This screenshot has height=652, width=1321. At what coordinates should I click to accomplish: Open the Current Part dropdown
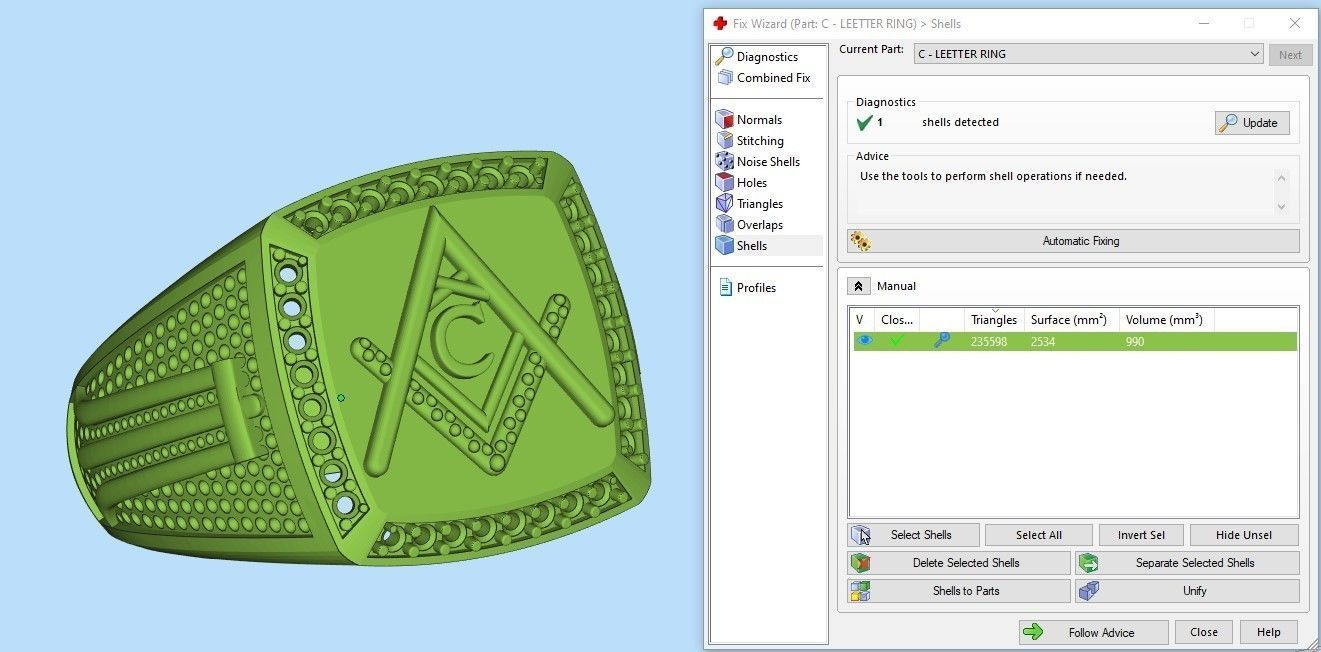pyautogui.click(x=1089, y=54)
